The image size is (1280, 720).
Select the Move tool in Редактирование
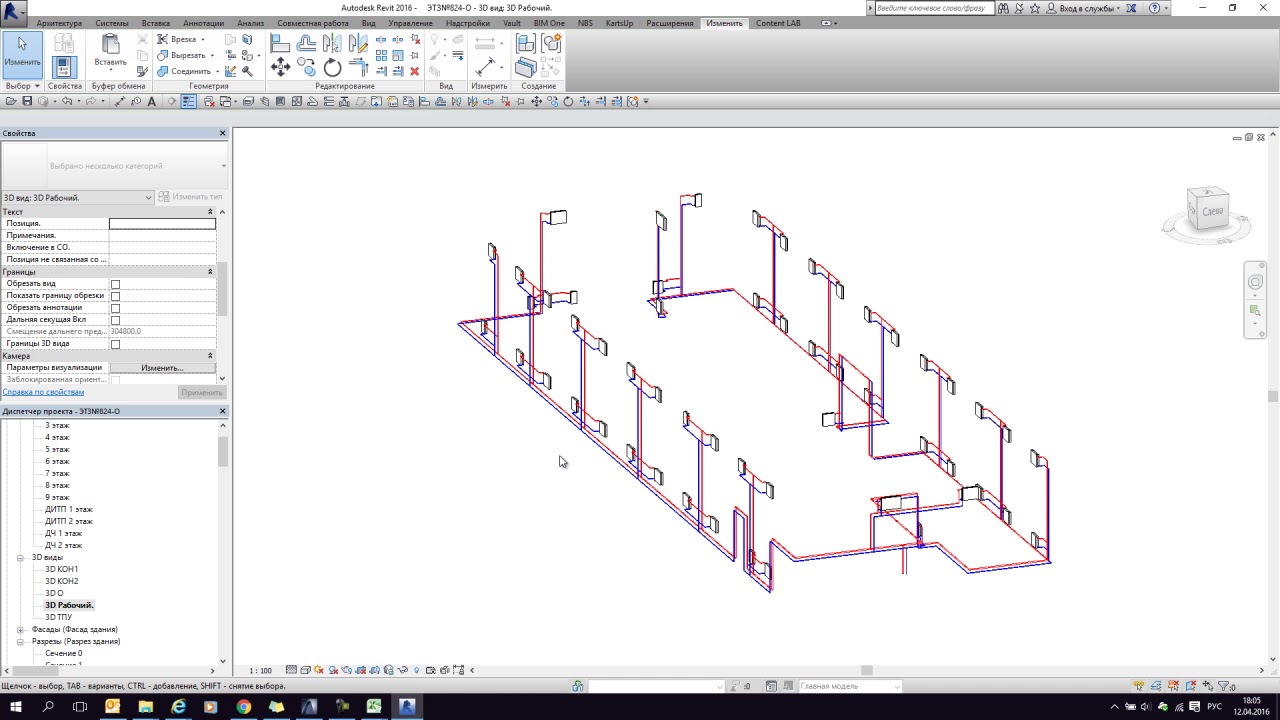pos(281,67)
